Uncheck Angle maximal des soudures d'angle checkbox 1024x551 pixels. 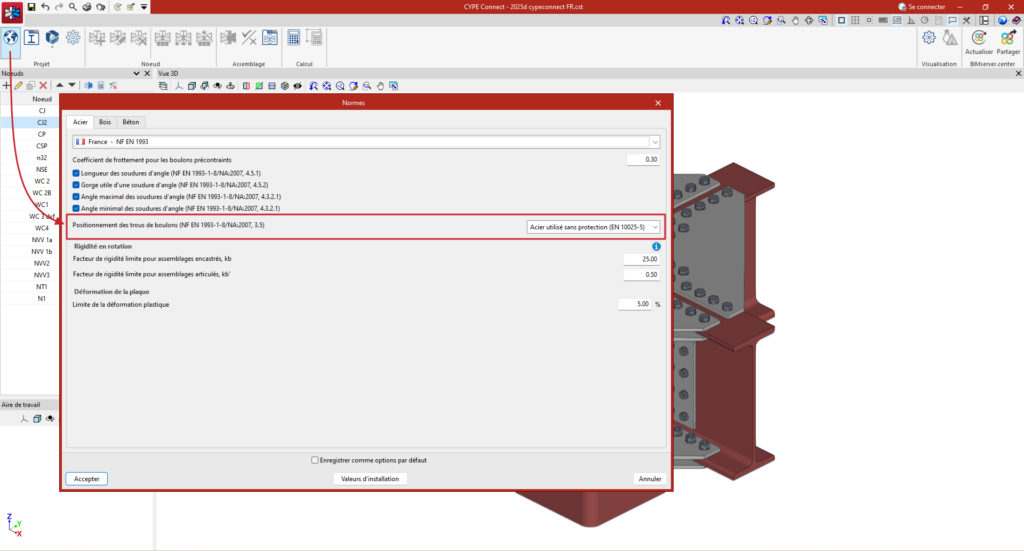pos(76,197)
